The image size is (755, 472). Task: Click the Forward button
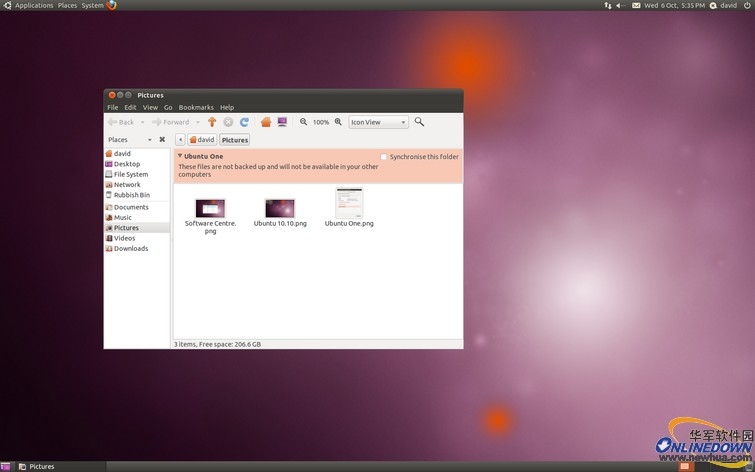[171, 122]
